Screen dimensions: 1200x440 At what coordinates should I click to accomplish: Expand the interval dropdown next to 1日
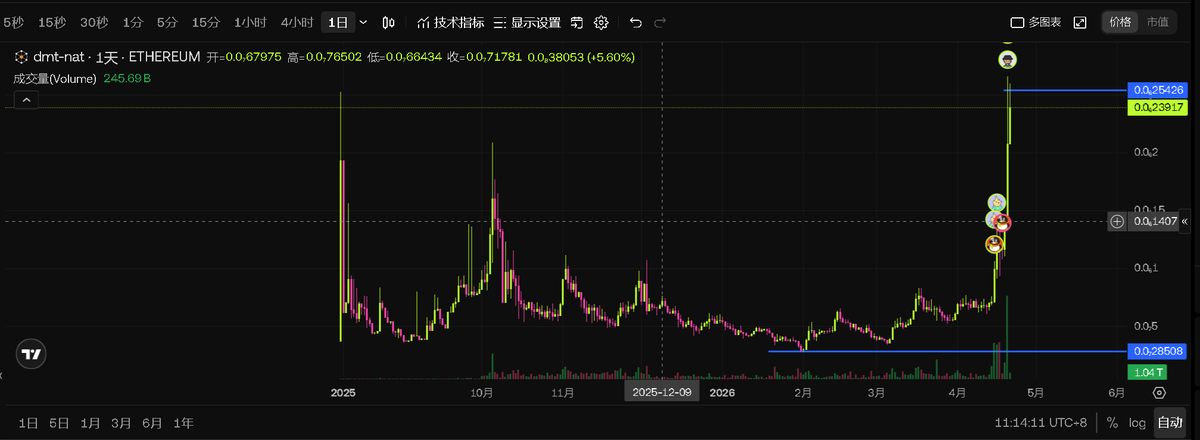tap(362, 22)
